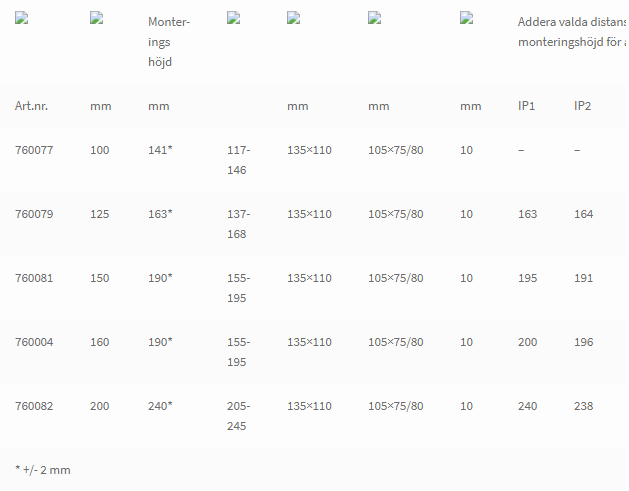Select article number 760077

point(34,150)
